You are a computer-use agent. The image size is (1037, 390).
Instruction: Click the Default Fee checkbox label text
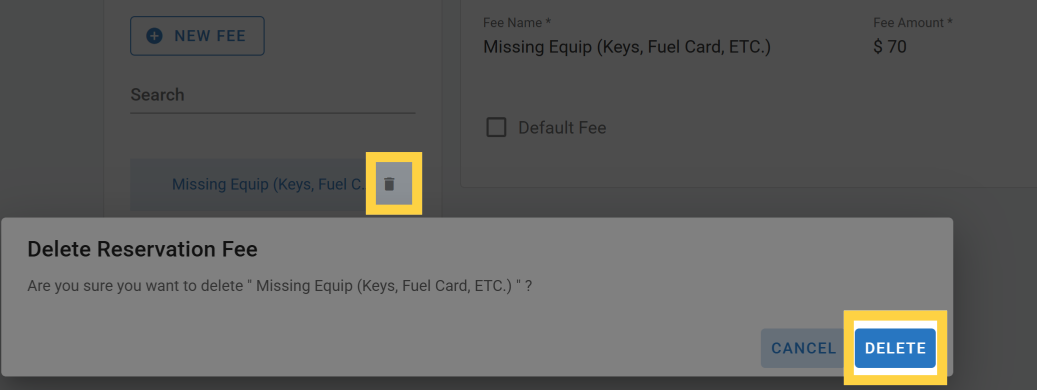click(562, 128)
